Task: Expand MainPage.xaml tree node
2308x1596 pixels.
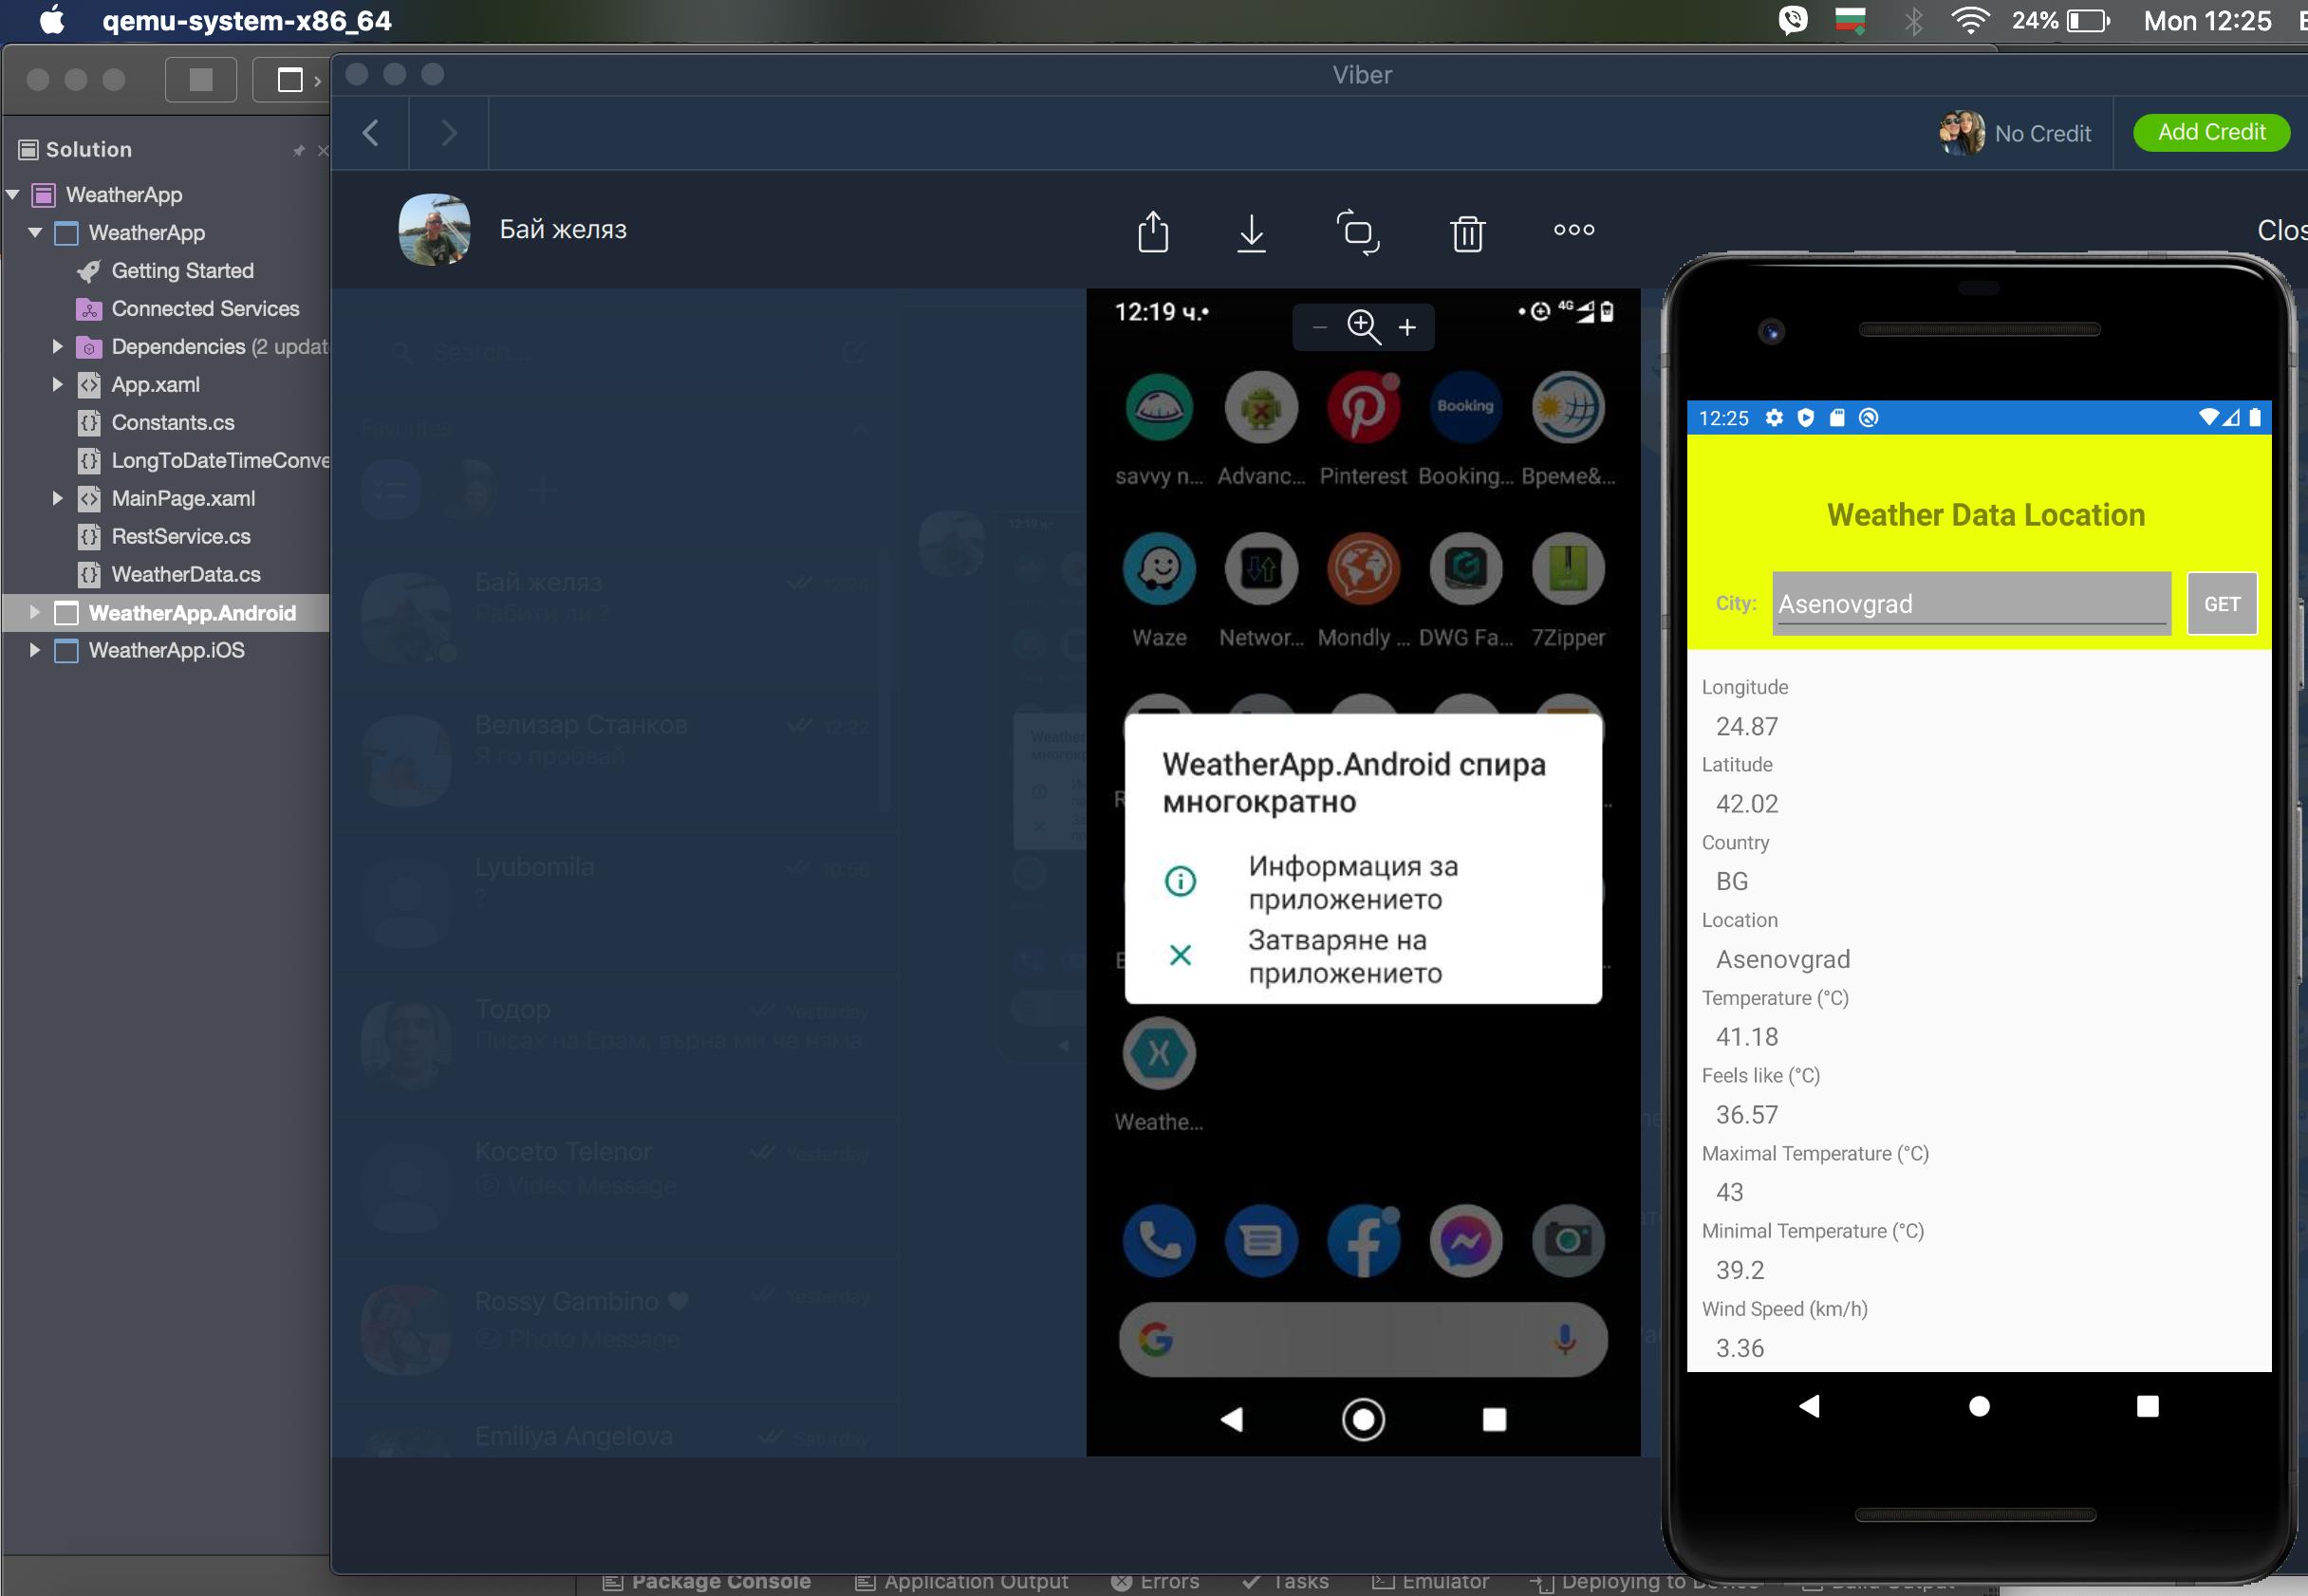Action: pos(57,498)
